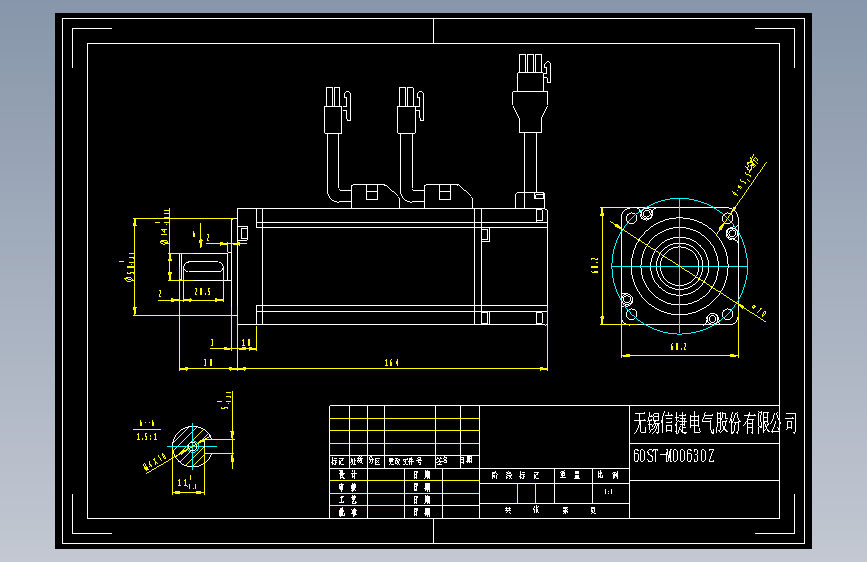Select the cyan bolt circle on flange view
The width and height of the screenshot is (867, 562).
680,266
